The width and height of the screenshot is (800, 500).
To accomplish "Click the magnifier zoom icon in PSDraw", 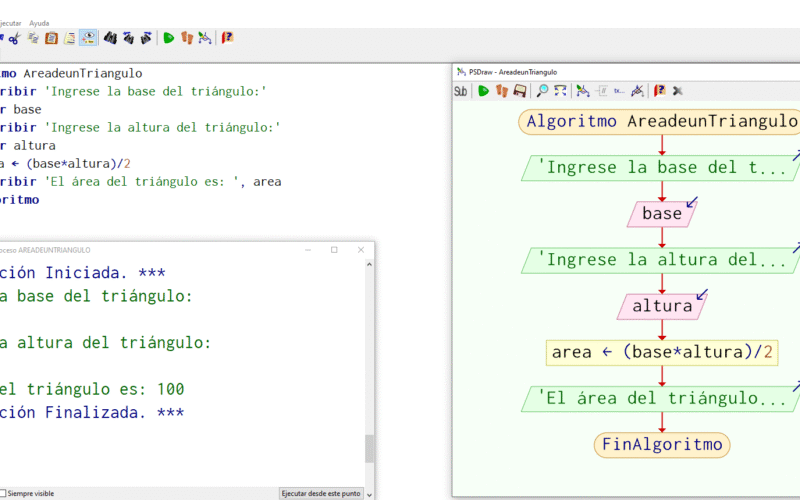I will 542,91.
